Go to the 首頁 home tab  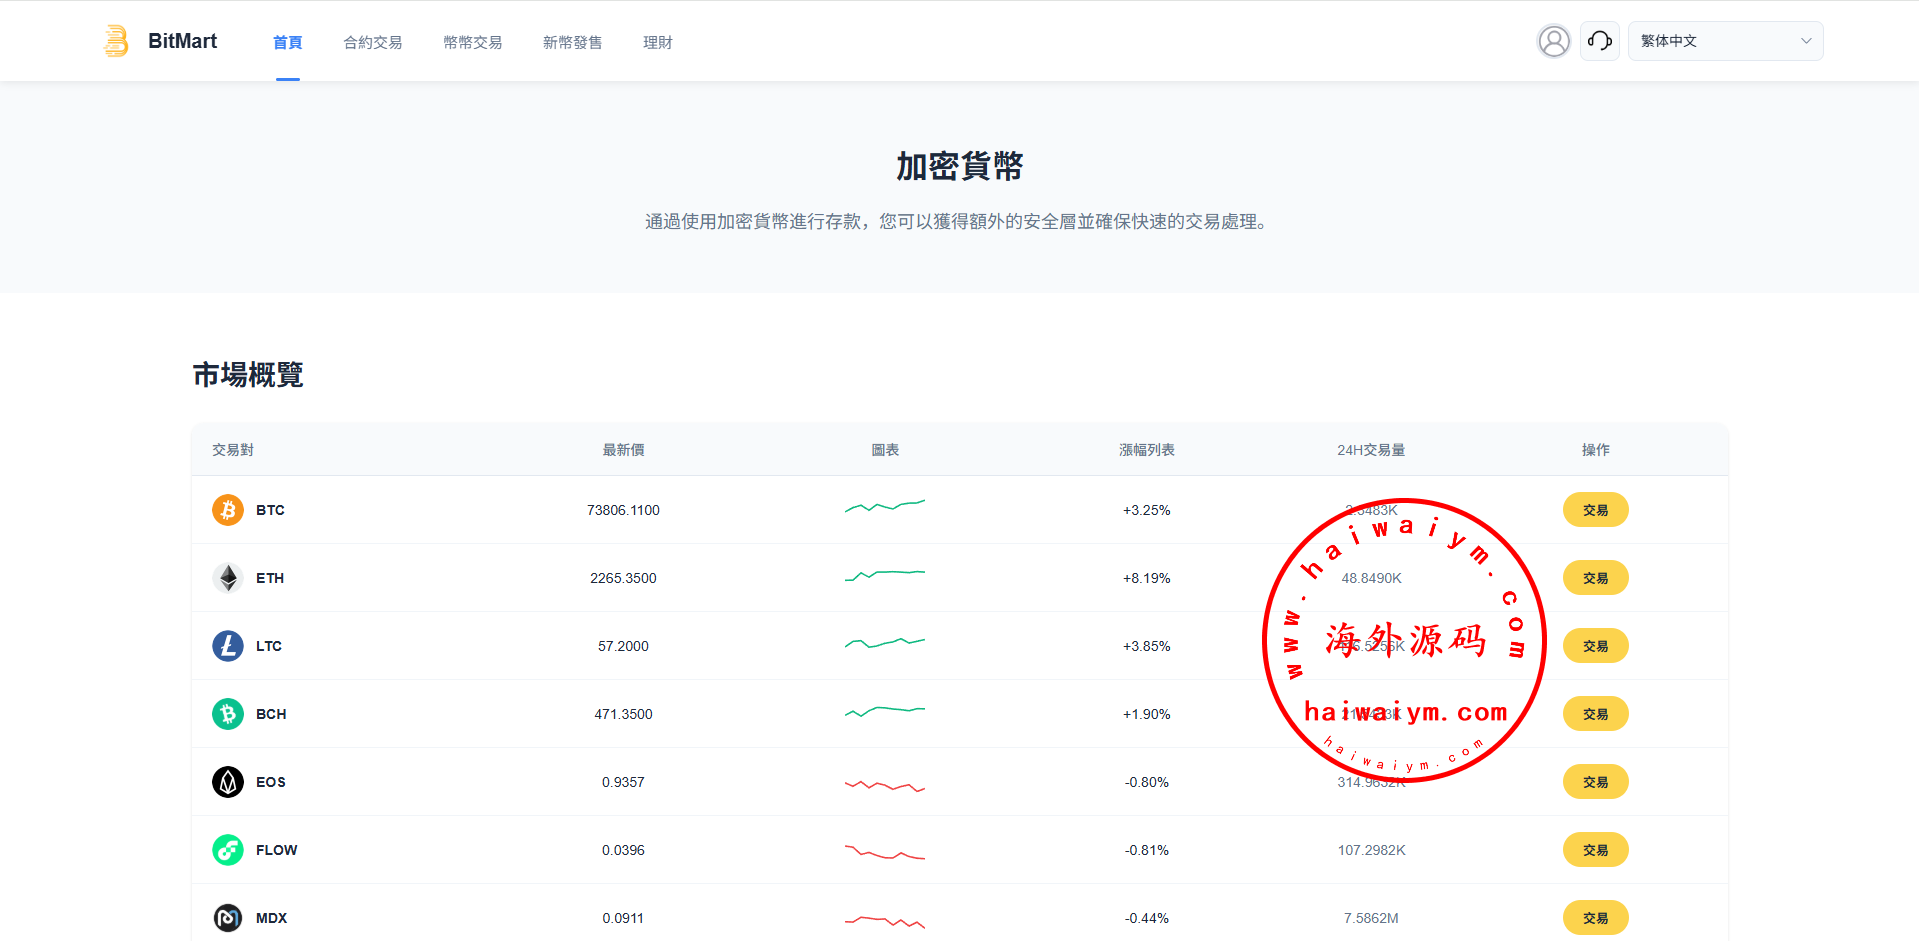287,42
